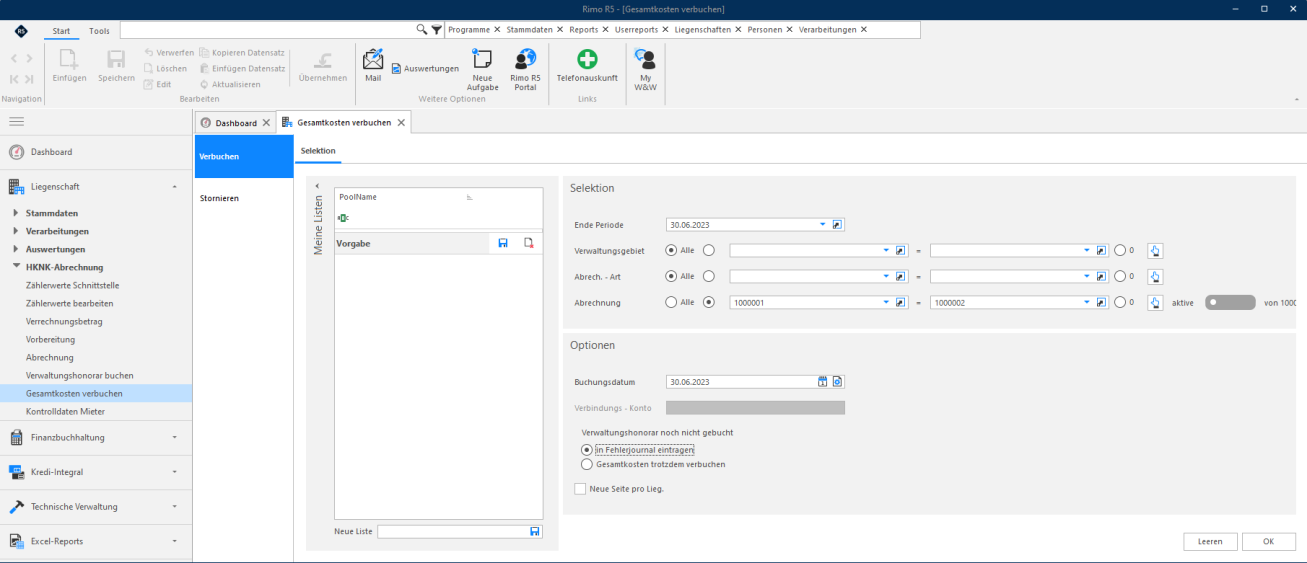The height and width of the screenshot is (563, 1307).
Task: Click lookup icon next to 1000002 field
Action: coord(1101,302)
